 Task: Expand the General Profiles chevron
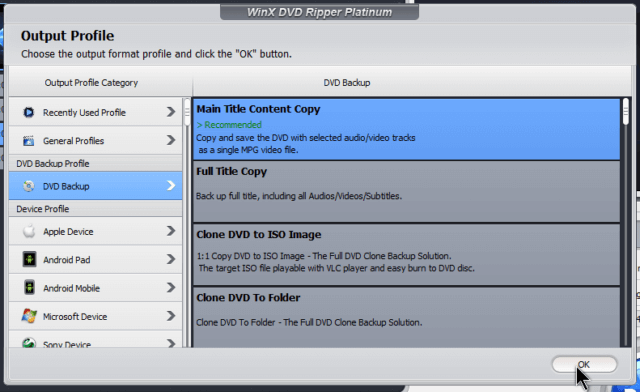[171, 140]
